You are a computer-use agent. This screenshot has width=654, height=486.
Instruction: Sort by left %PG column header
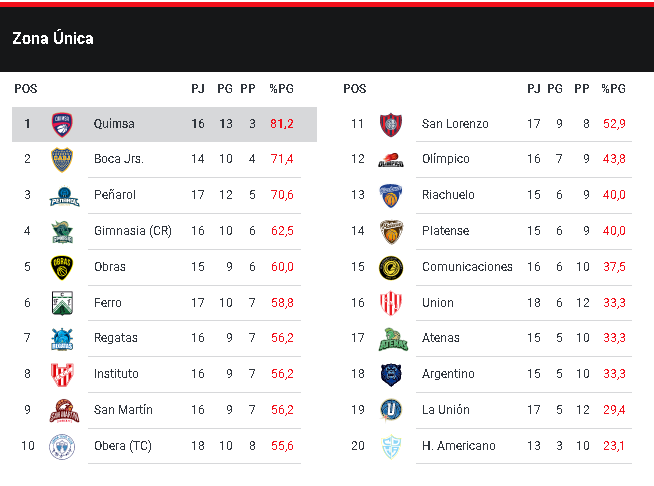(281, 89)
